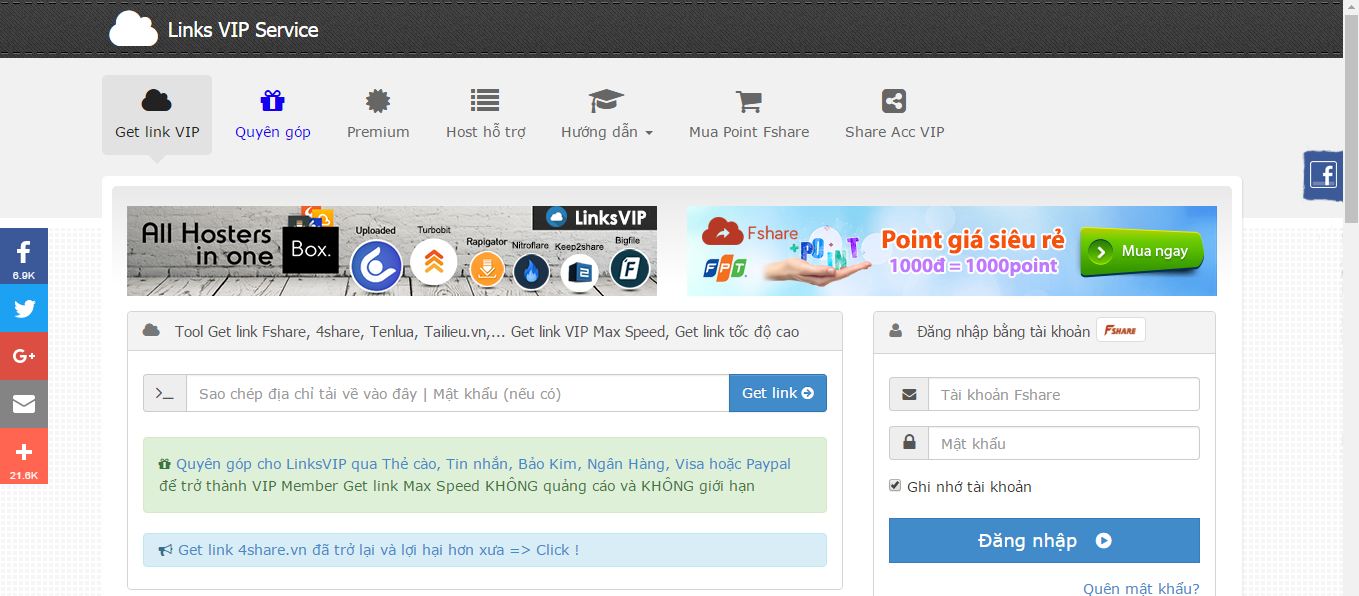This screenshot has height=596, width=1359.
Task: Click the Rapidgator host logo in banner
Action: (x=487, y=270)
